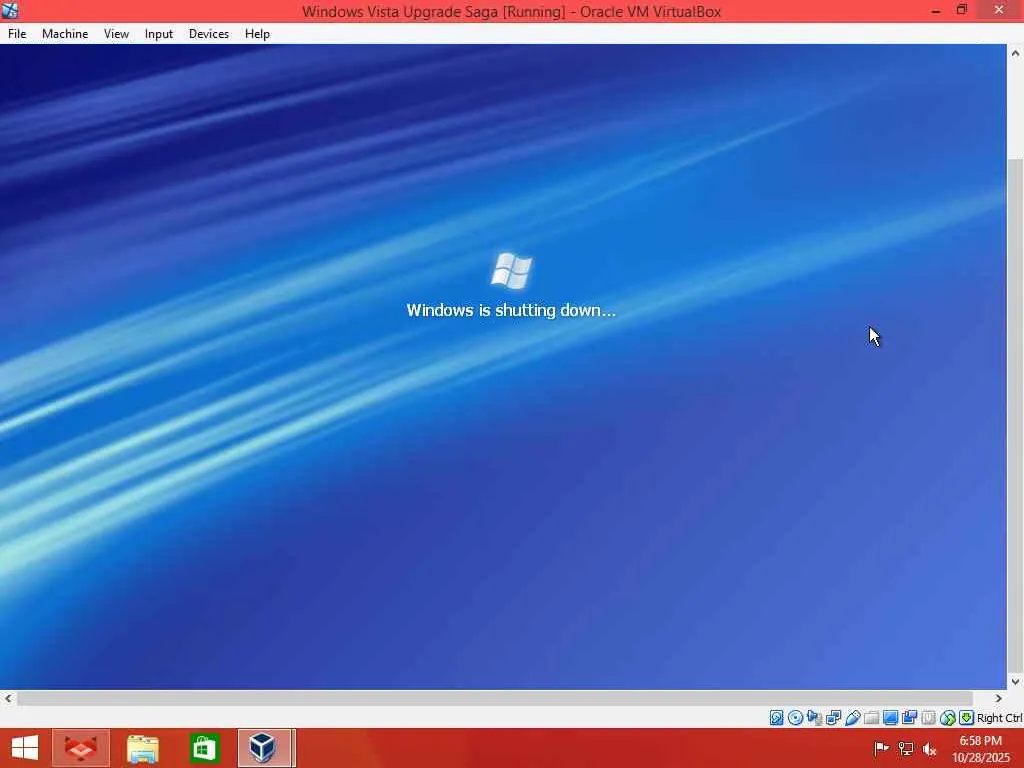1024x768 pixels.
Task: Click the network adapters status icon
Action: pos(833,718)
